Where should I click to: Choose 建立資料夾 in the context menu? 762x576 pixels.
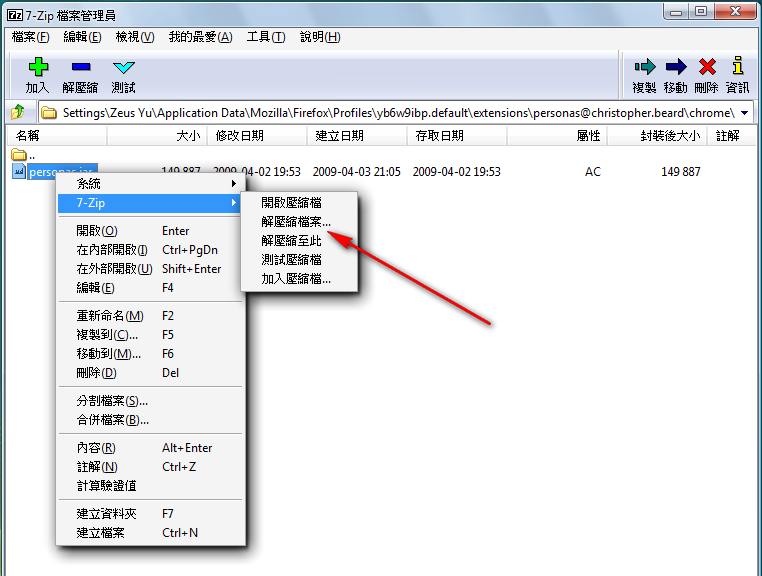point(150,514)
